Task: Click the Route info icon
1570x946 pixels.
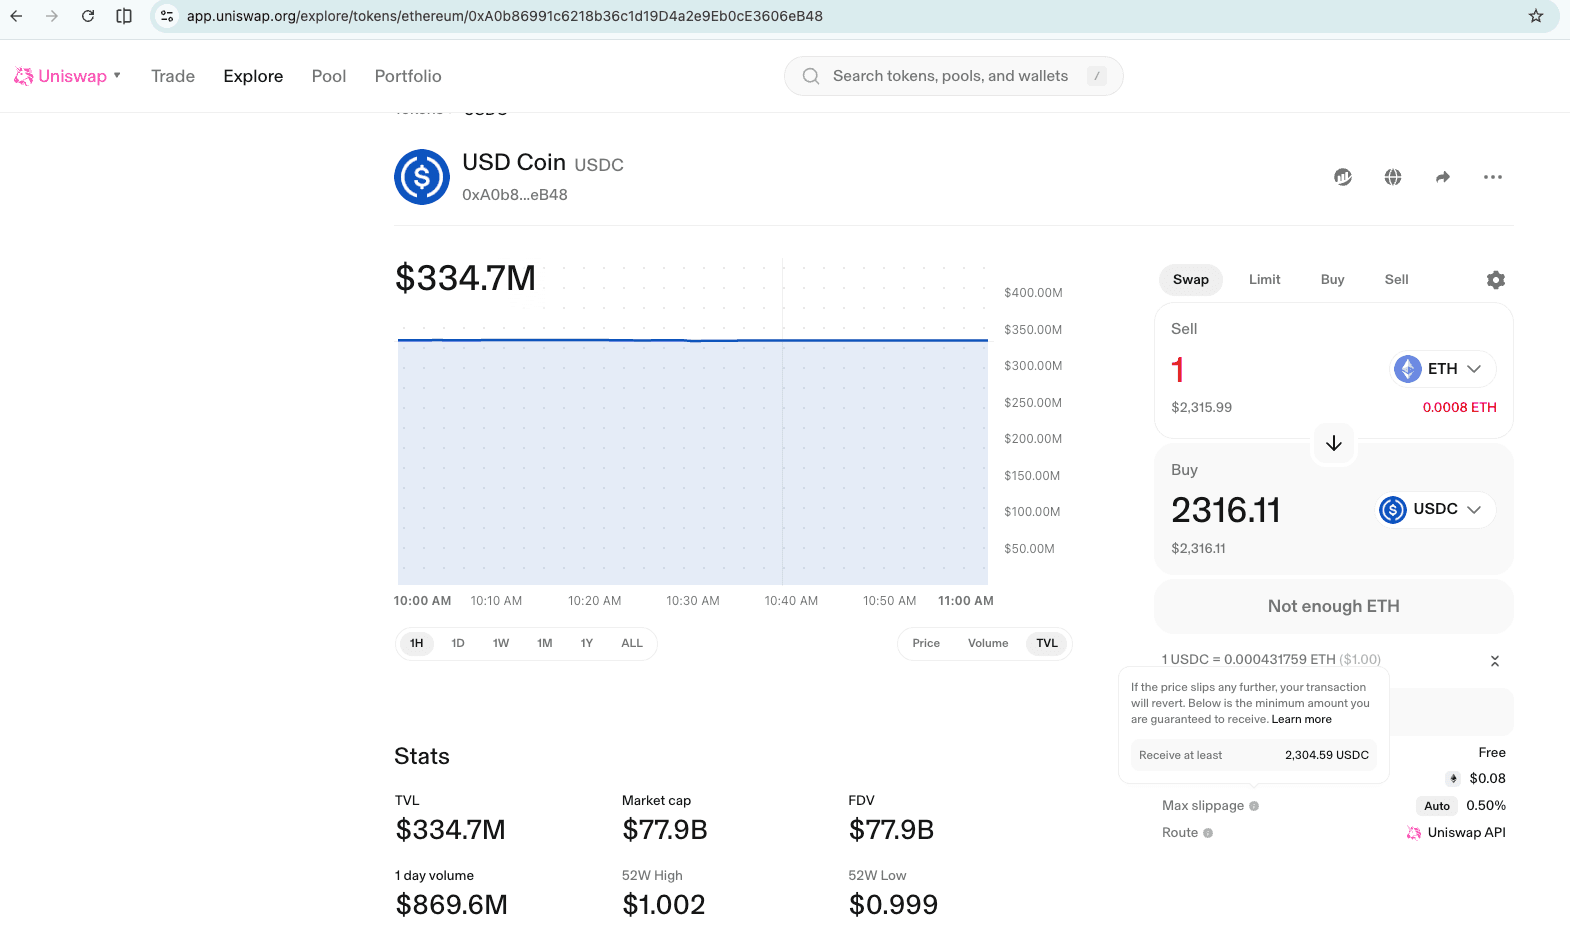Action: click(1208, 833)
